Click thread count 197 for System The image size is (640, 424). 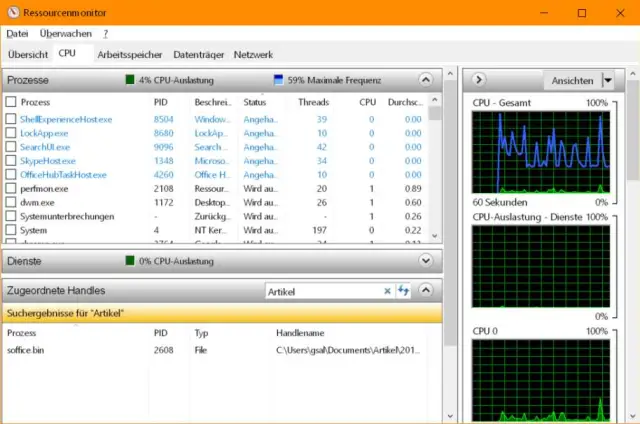(319, 230)
